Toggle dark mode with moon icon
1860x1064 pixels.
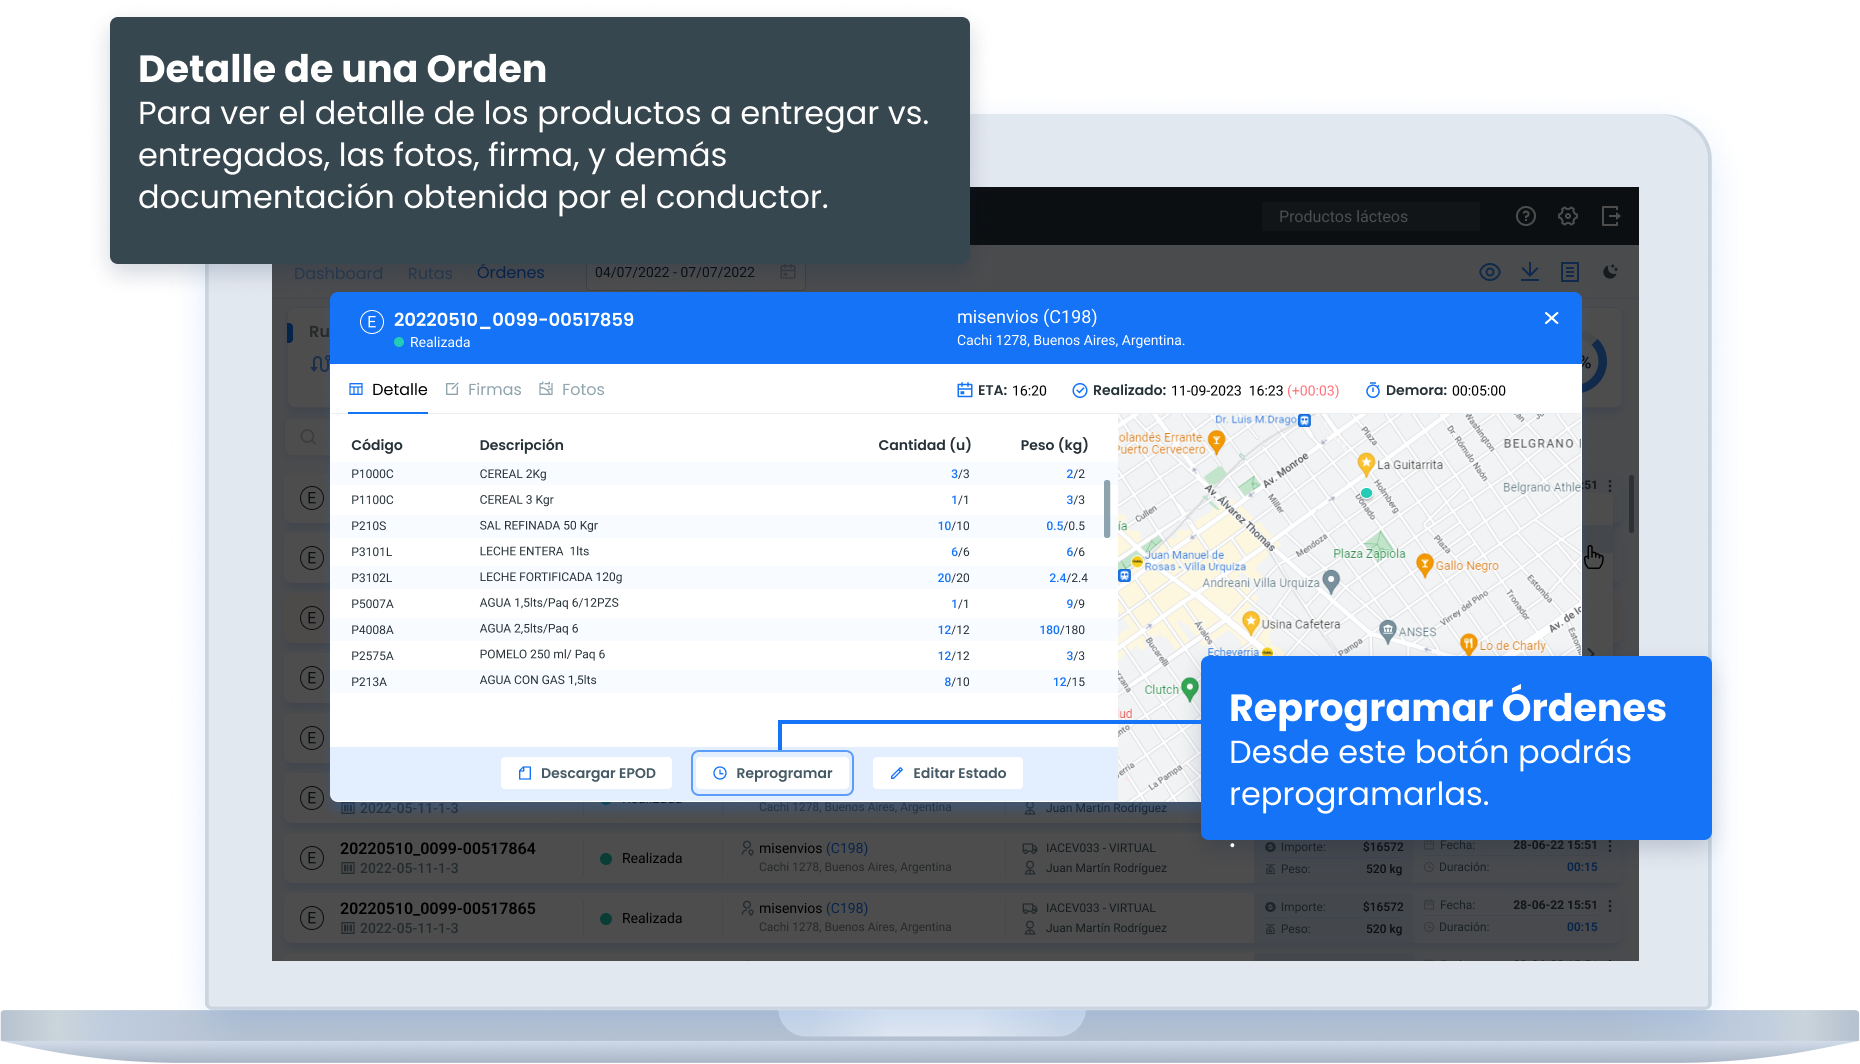(1610, 272)
